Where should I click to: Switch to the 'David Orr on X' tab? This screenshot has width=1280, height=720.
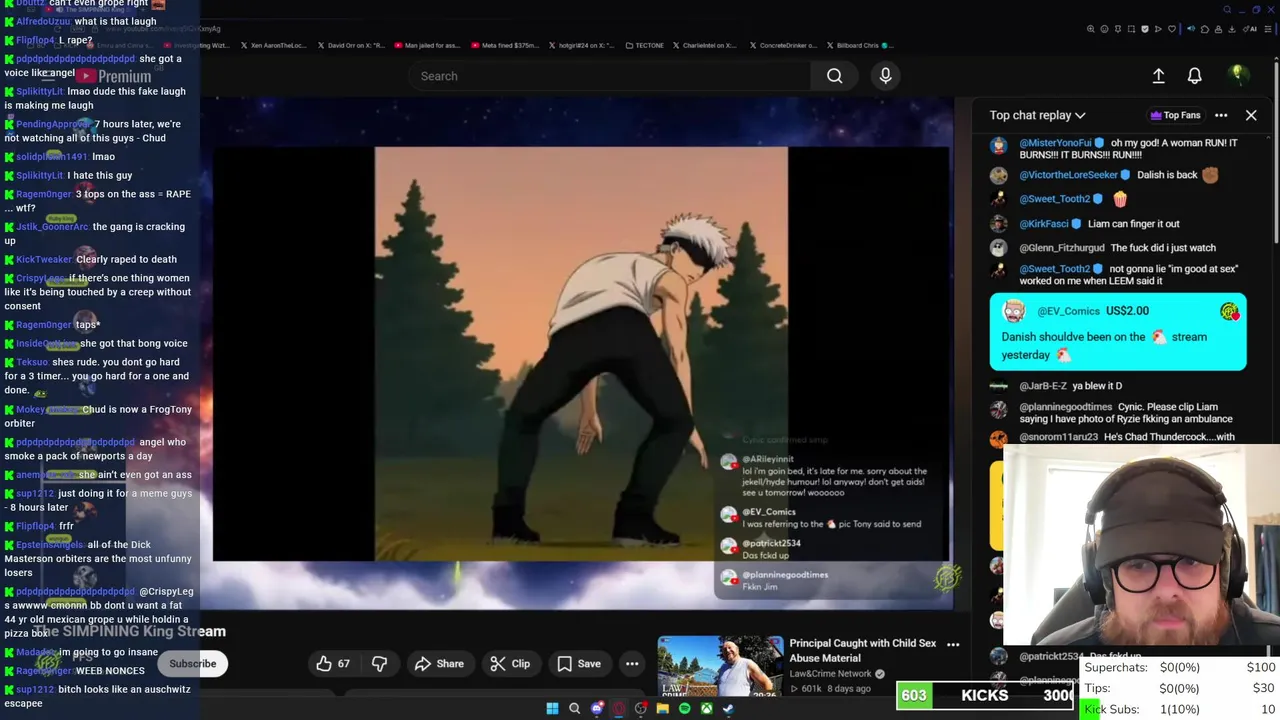coord(350,45)
